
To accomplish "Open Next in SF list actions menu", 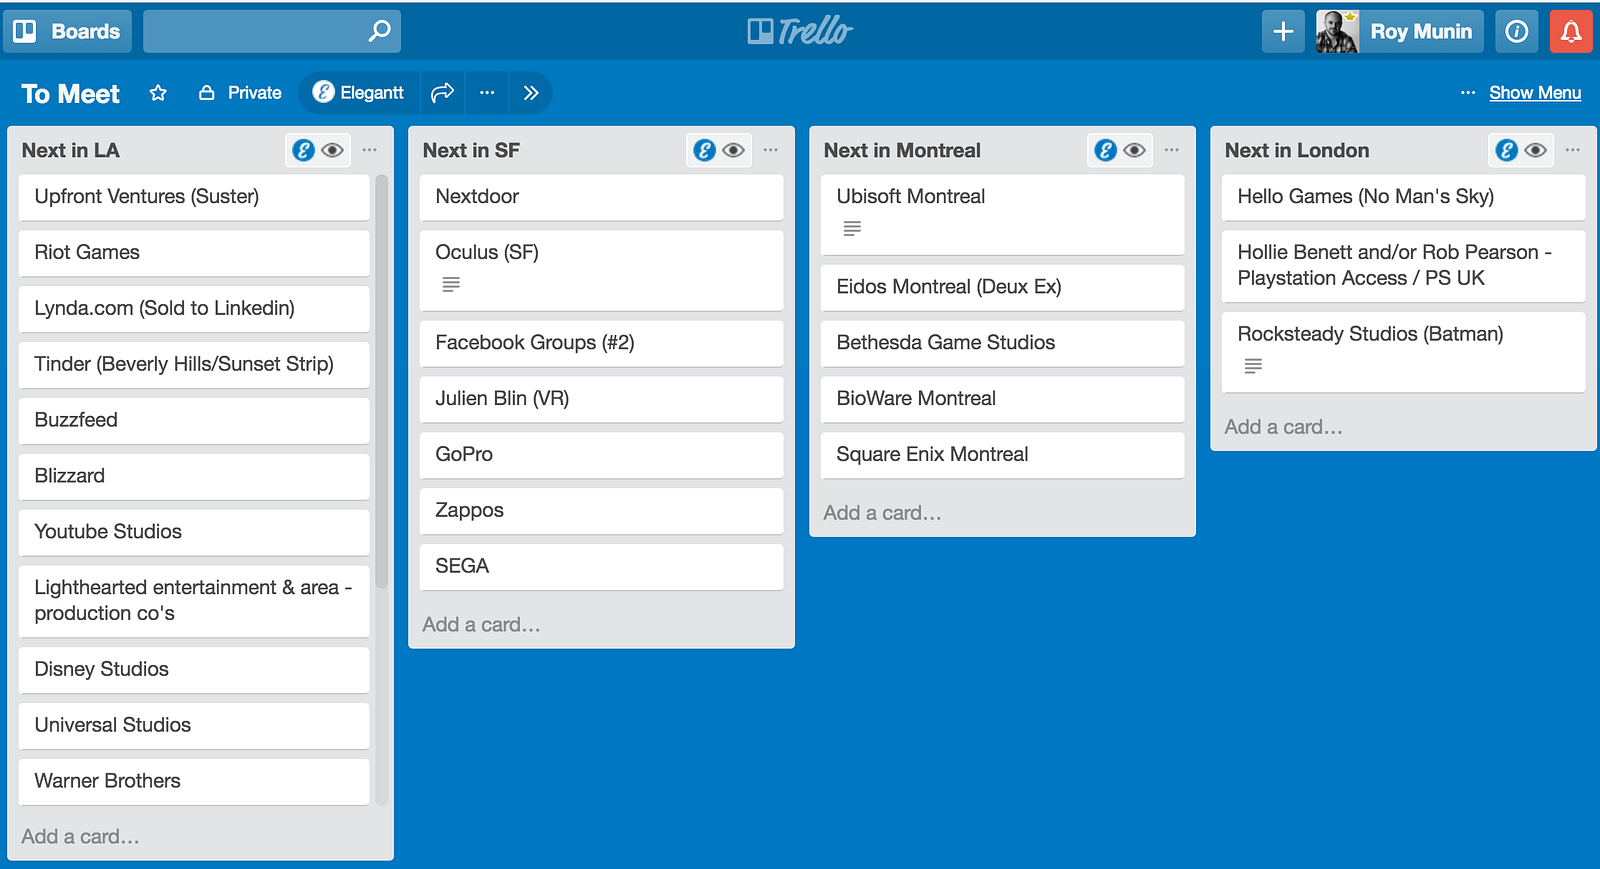I will click(x=771, y=150).
